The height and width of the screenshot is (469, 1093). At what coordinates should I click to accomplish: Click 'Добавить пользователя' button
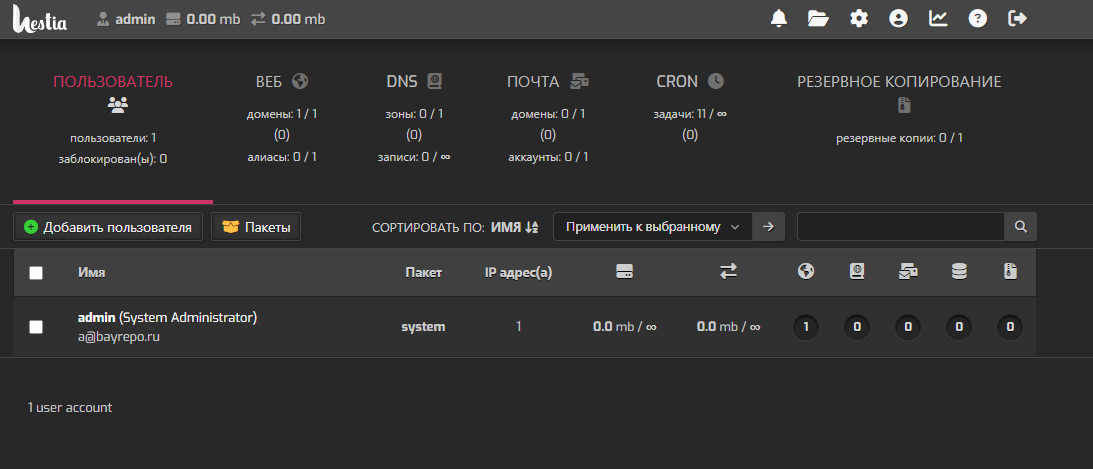coord(108,227)
